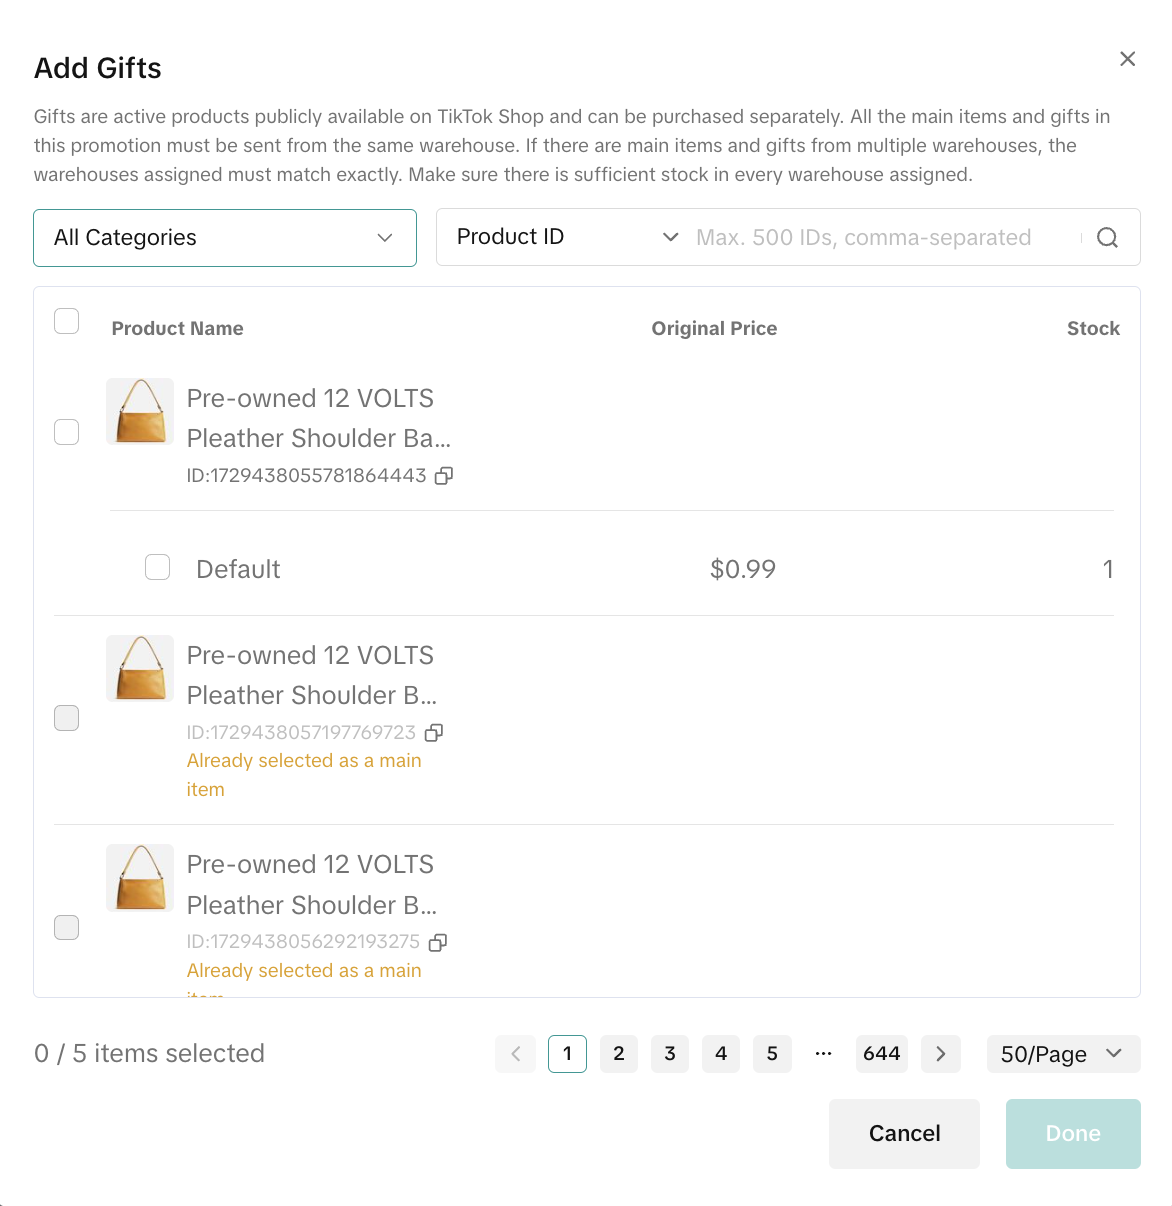Toggle the select-all products checkbox

pyautogui.click(x=67, y=322)
